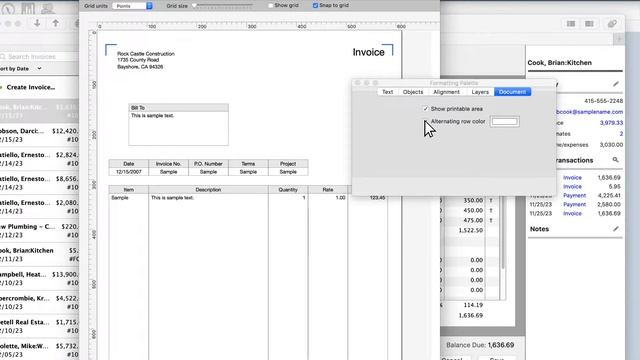Click the columns icon at top left
This screenshot has height=360, width=640.
[x=28, y=8]
